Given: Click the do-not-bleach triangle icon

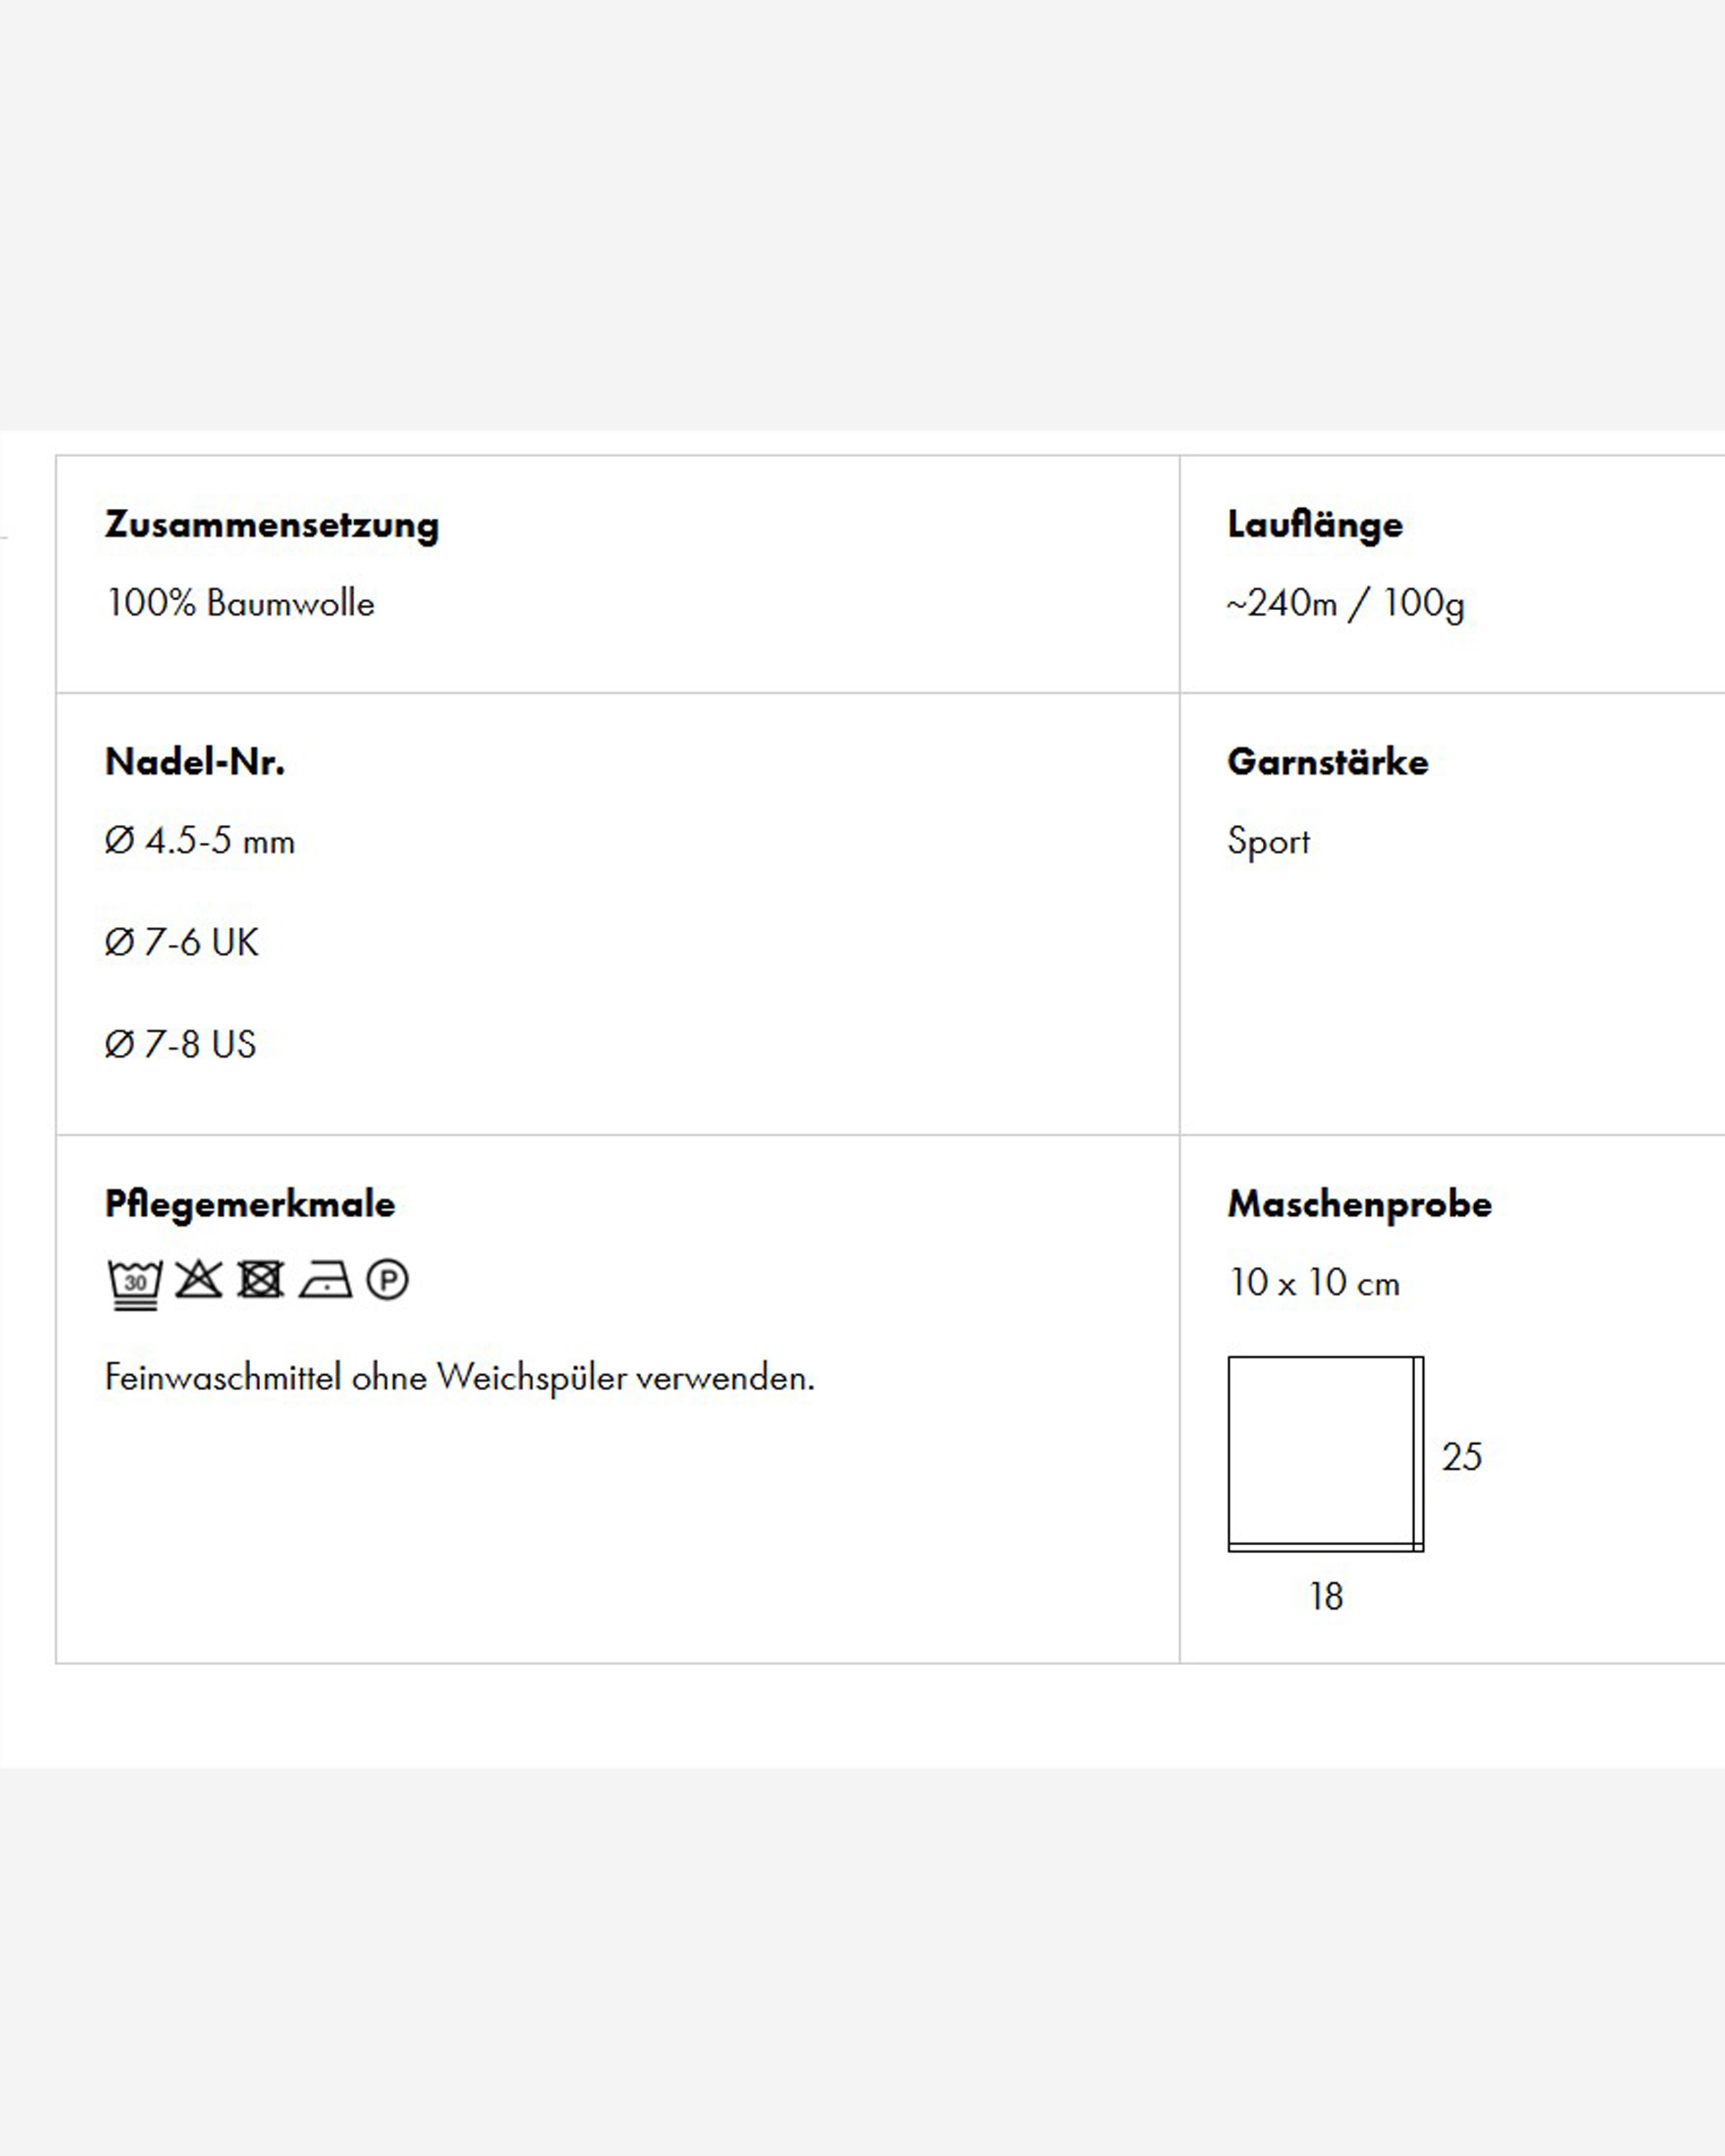Looking at the screenshot, I should [x=199, y=1279].
